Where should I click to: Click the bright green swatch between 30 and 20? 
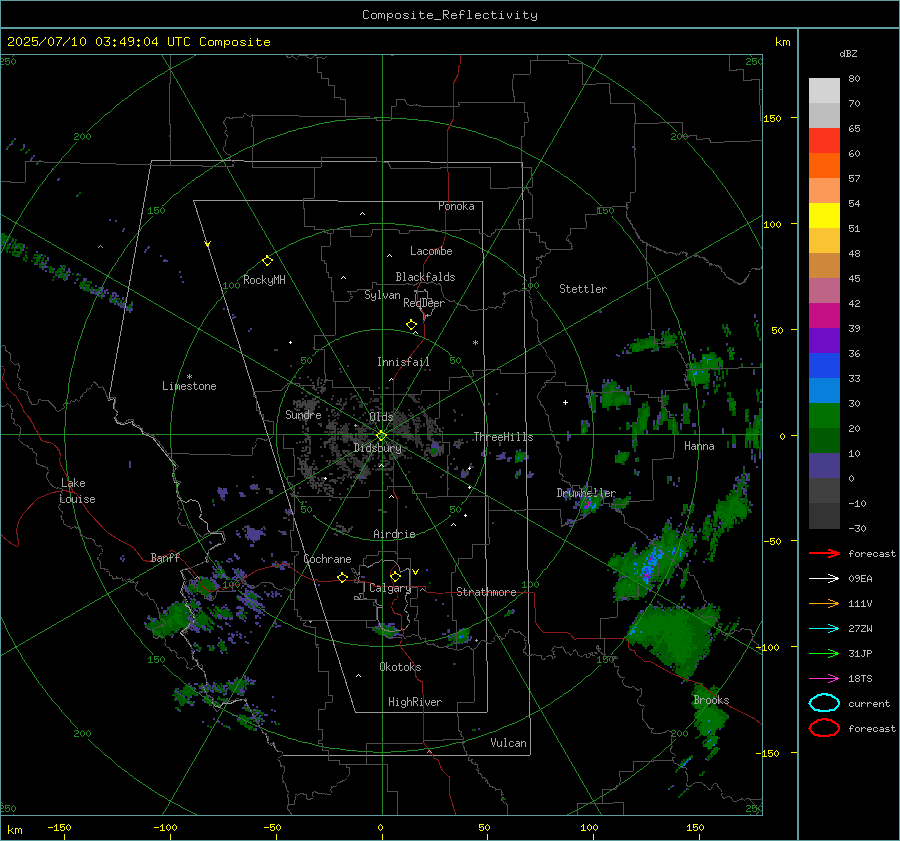coord(824,415)
